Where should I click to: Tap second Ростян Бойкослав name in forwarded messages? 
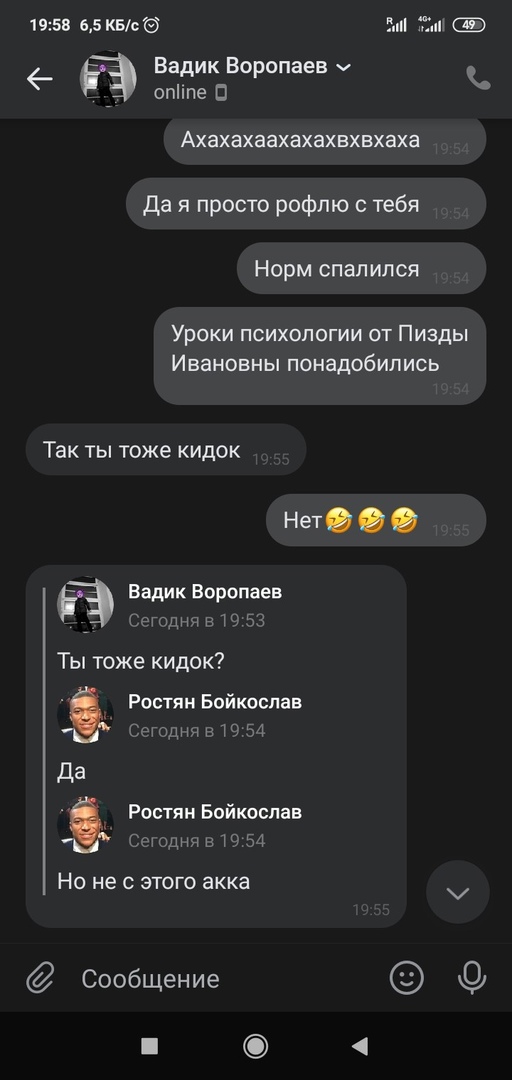click(215, 812)
